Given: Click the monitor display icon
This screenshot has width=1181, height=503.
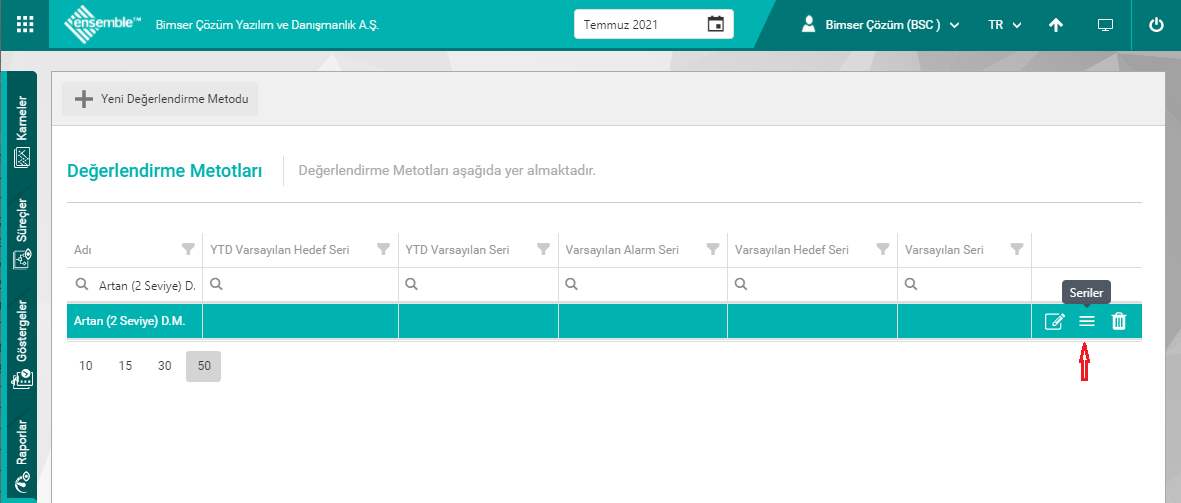Looking at the screenshot, I should (x=1105, y=25).
